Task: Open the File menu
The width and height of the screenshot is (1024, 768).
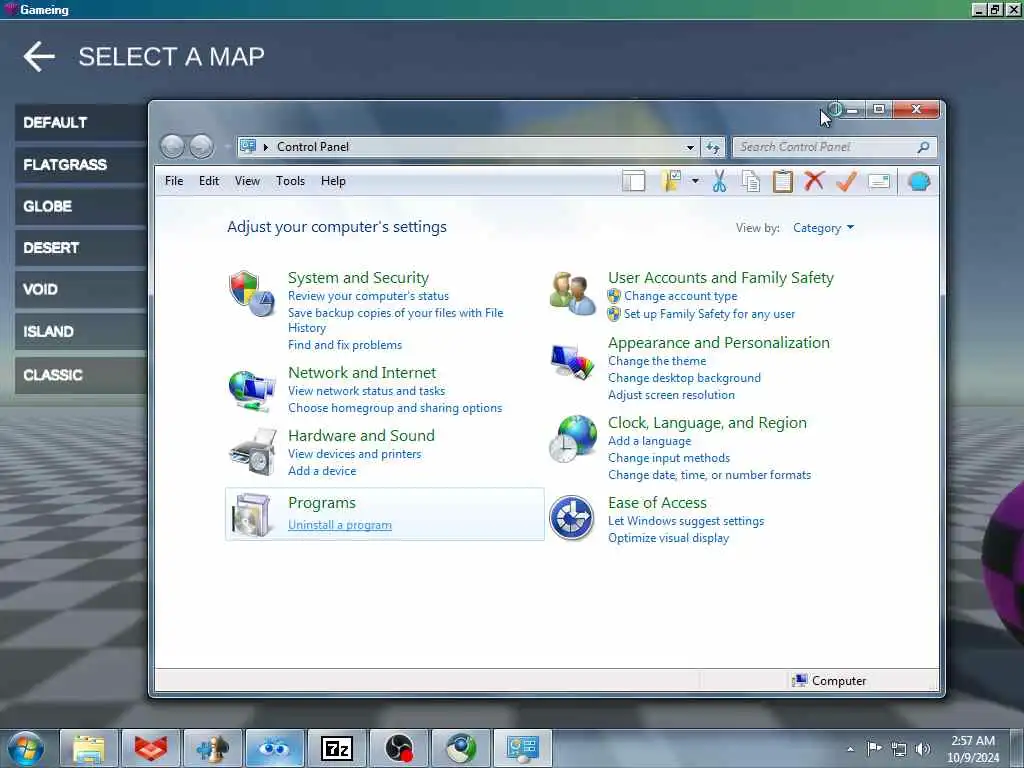Action: coord(174,181)
